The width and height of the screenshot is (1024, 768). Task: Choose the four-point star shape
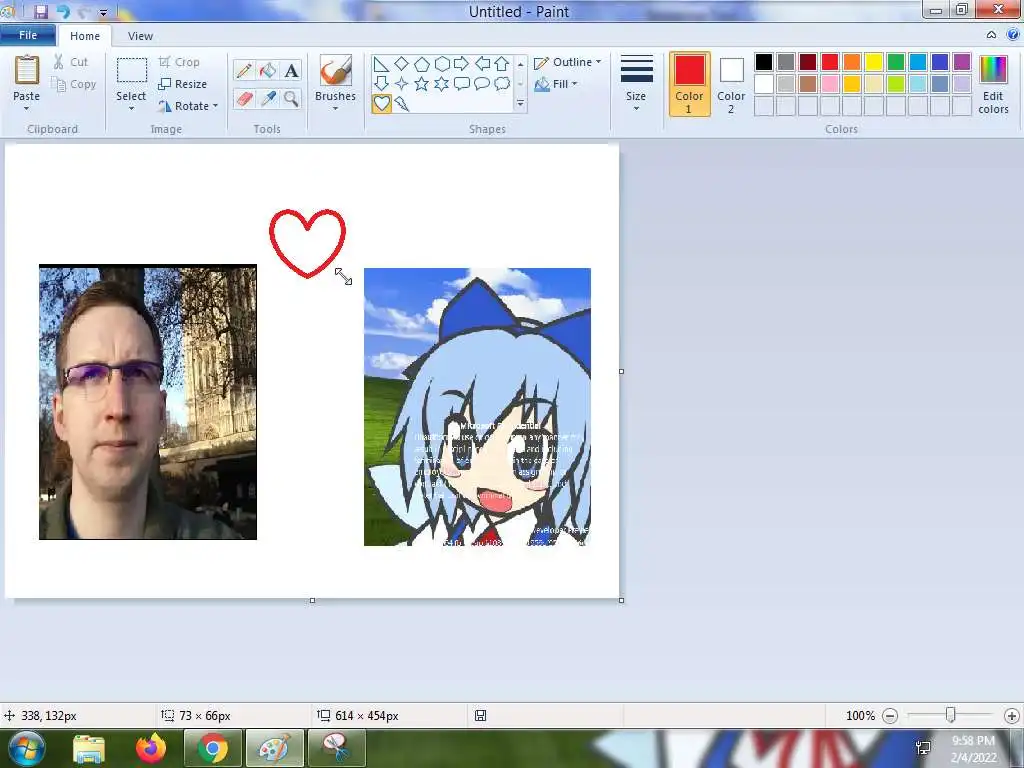pos(402,84)
